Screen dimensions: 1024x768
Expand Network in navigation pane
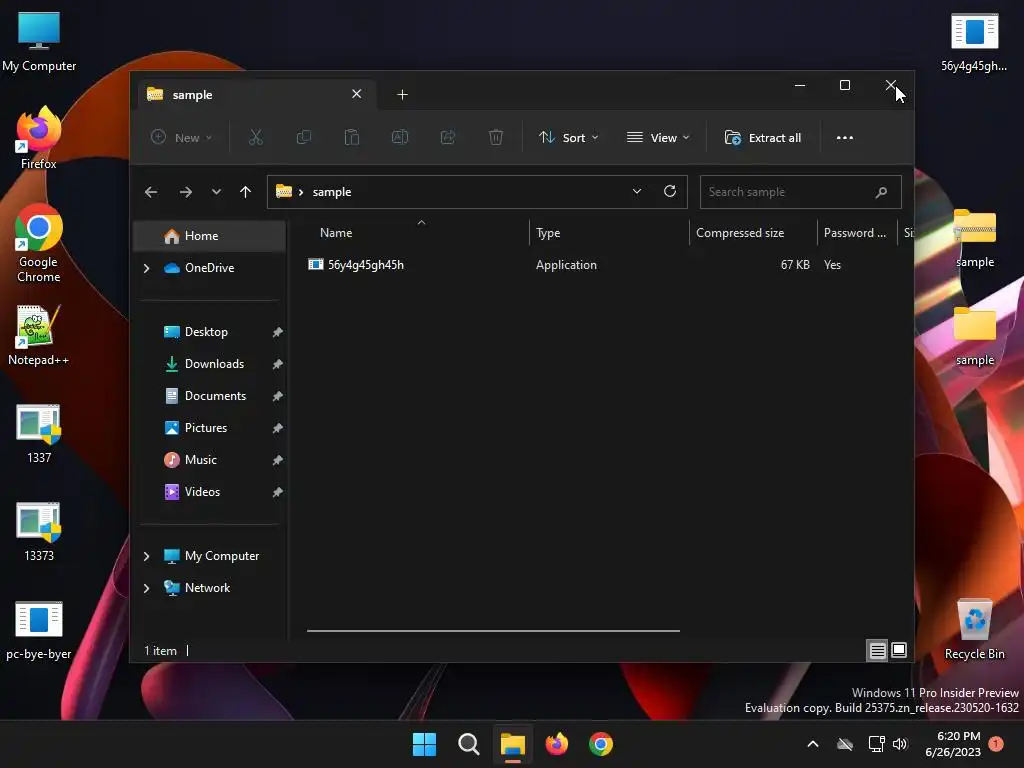146,588
